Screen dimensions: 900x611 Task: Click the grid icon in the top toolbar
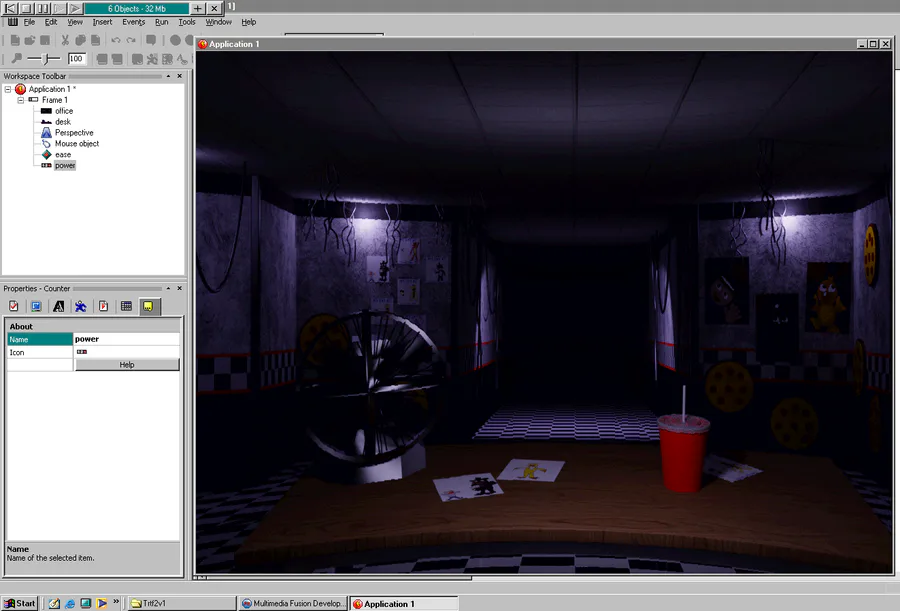167,59
